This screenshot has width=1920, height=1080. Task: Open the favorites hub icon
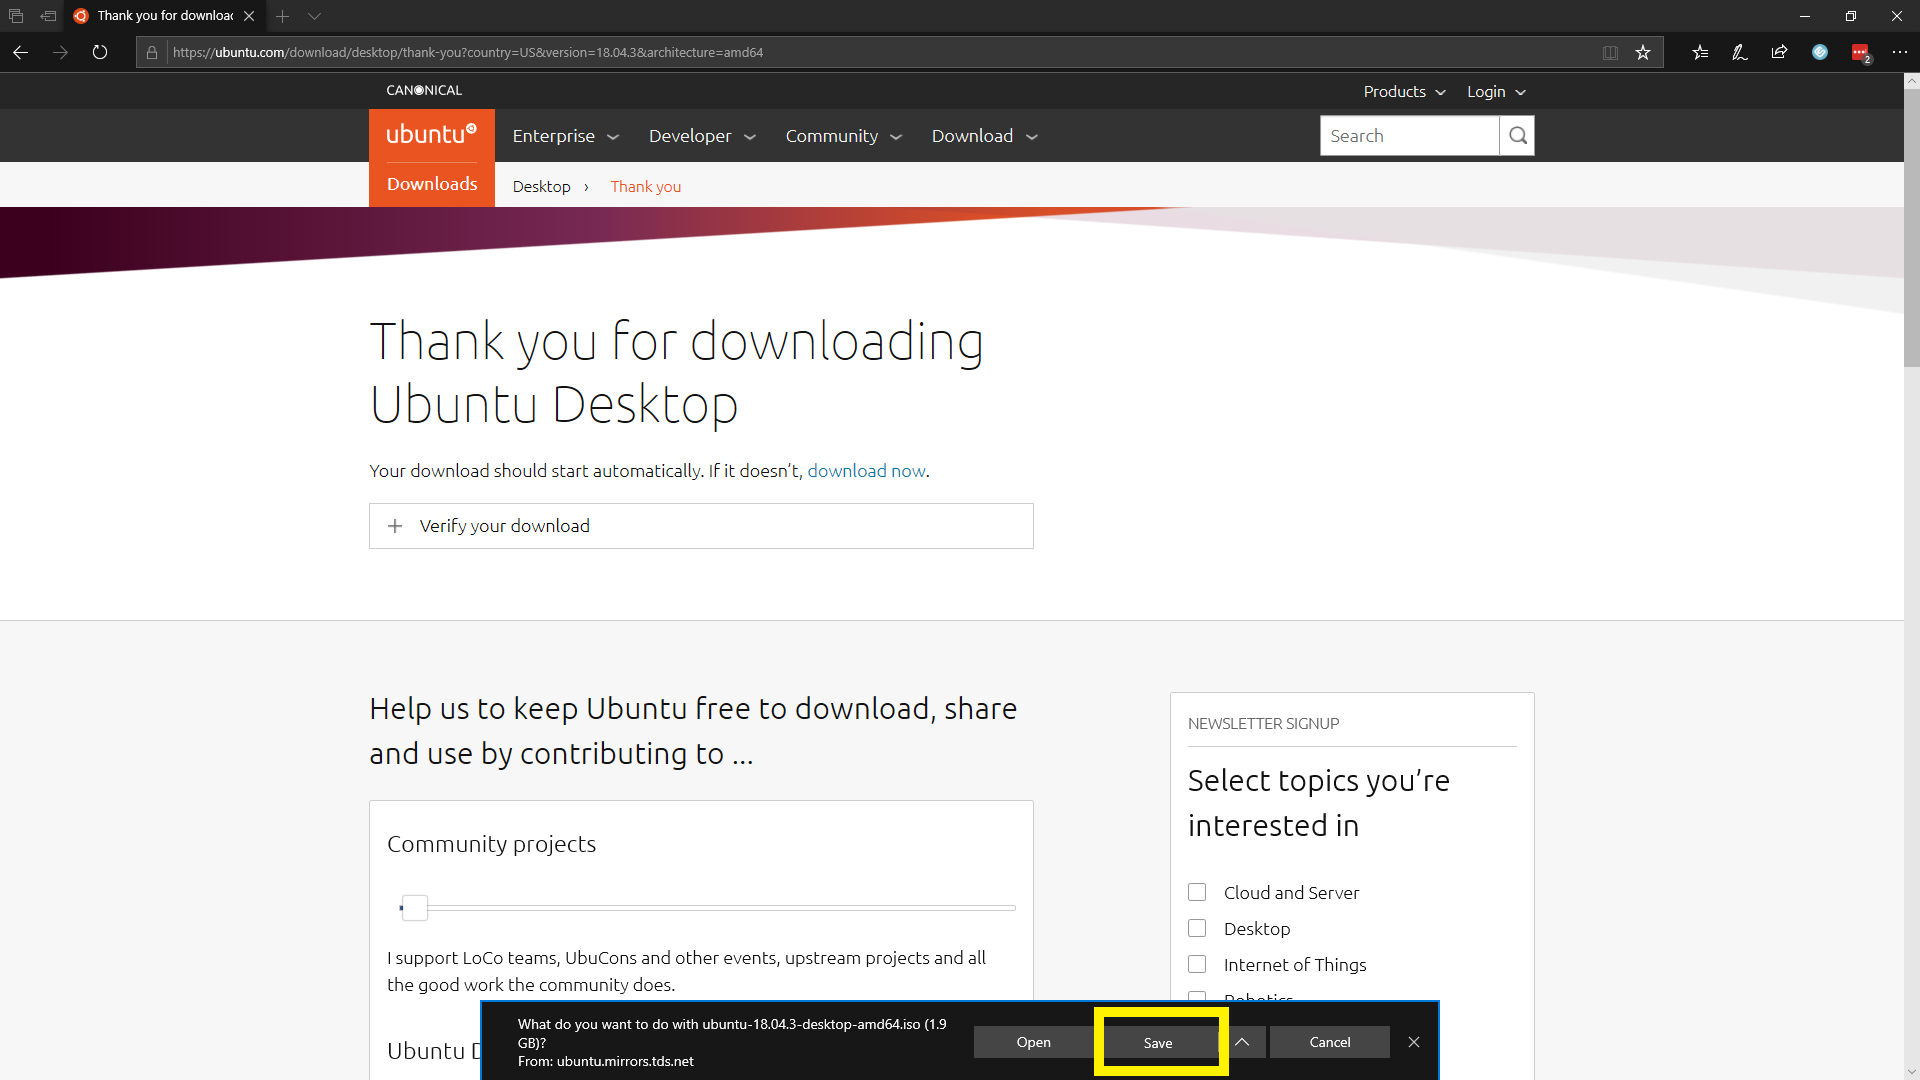click(x=1700, y=53)
